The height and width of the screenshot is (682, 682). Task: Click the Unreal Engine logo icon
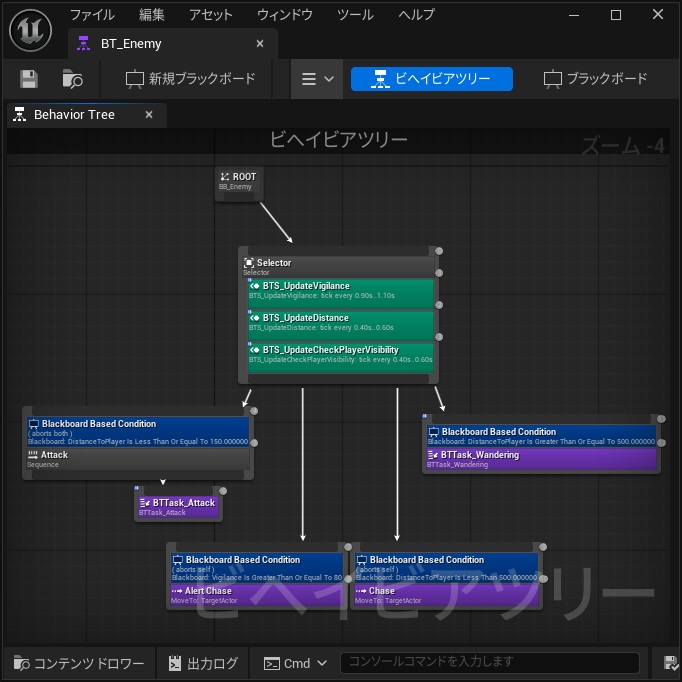(30, 30)
